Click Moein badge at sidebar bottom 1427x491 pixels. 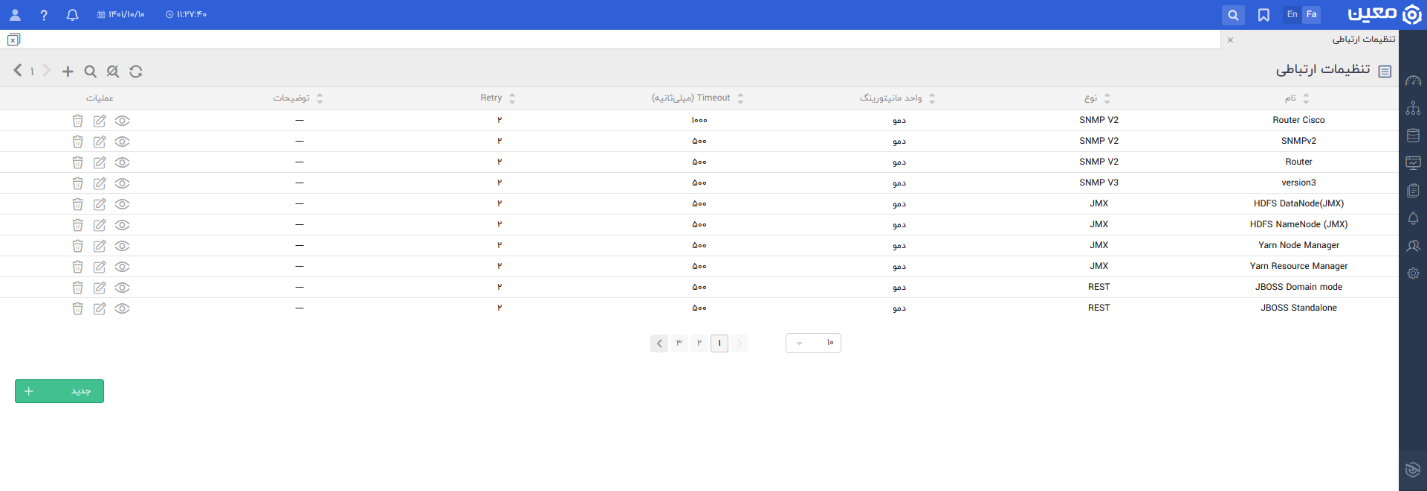click(x=1413, y=470)
